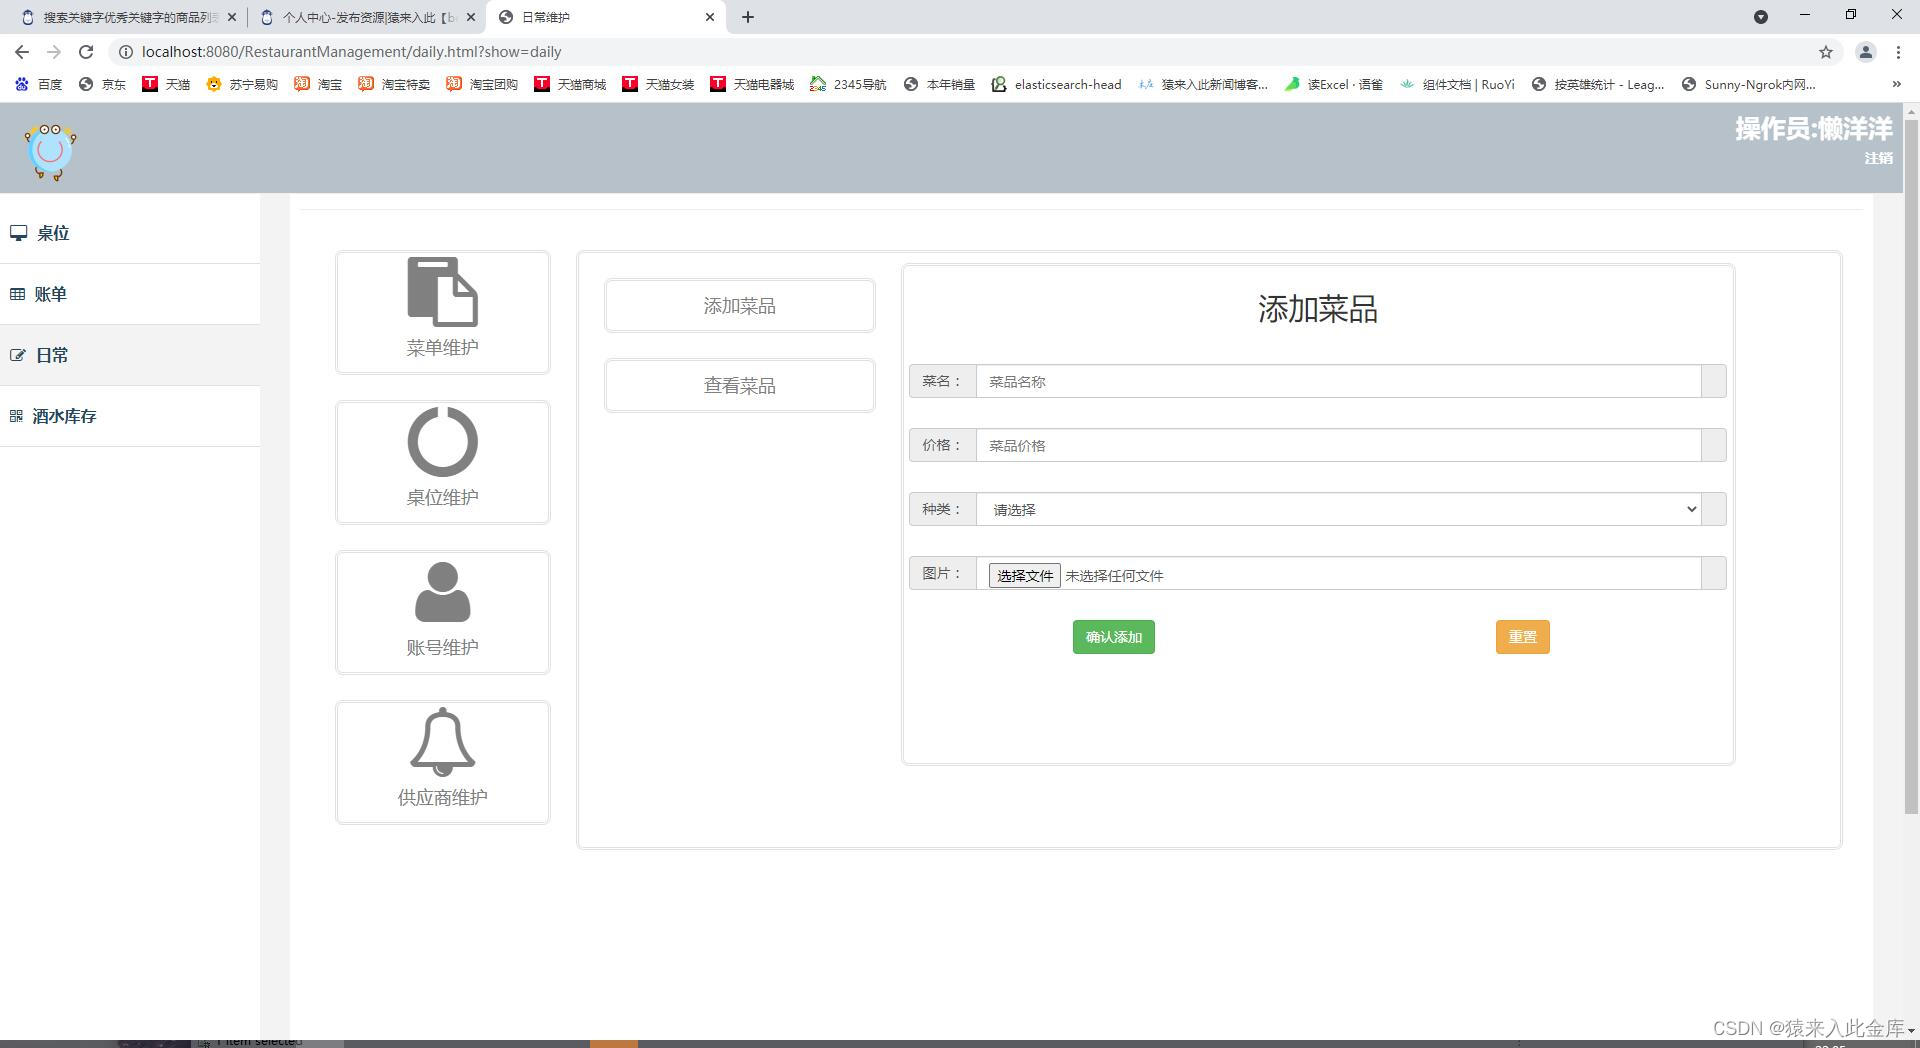Click the 注销 logout link
This screenshot has width=1920, height=1048.
[x=1878, y=158]
